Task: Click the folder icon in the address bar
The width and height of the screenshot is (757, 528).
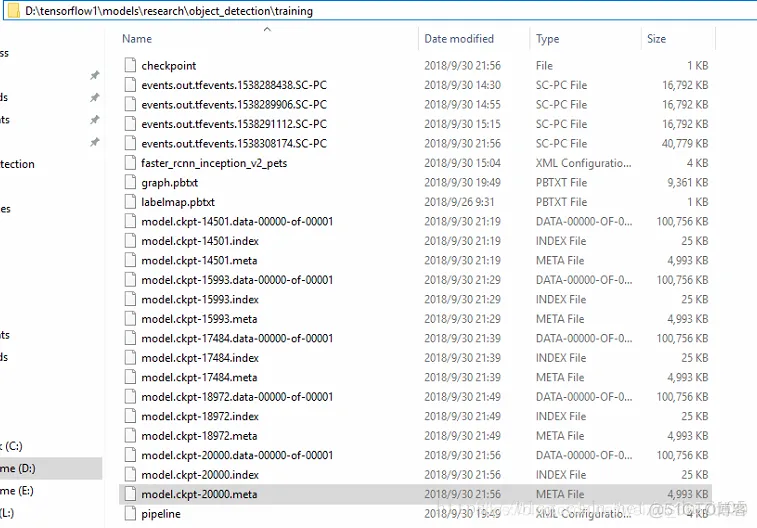Action: click(x=14, y=11)
